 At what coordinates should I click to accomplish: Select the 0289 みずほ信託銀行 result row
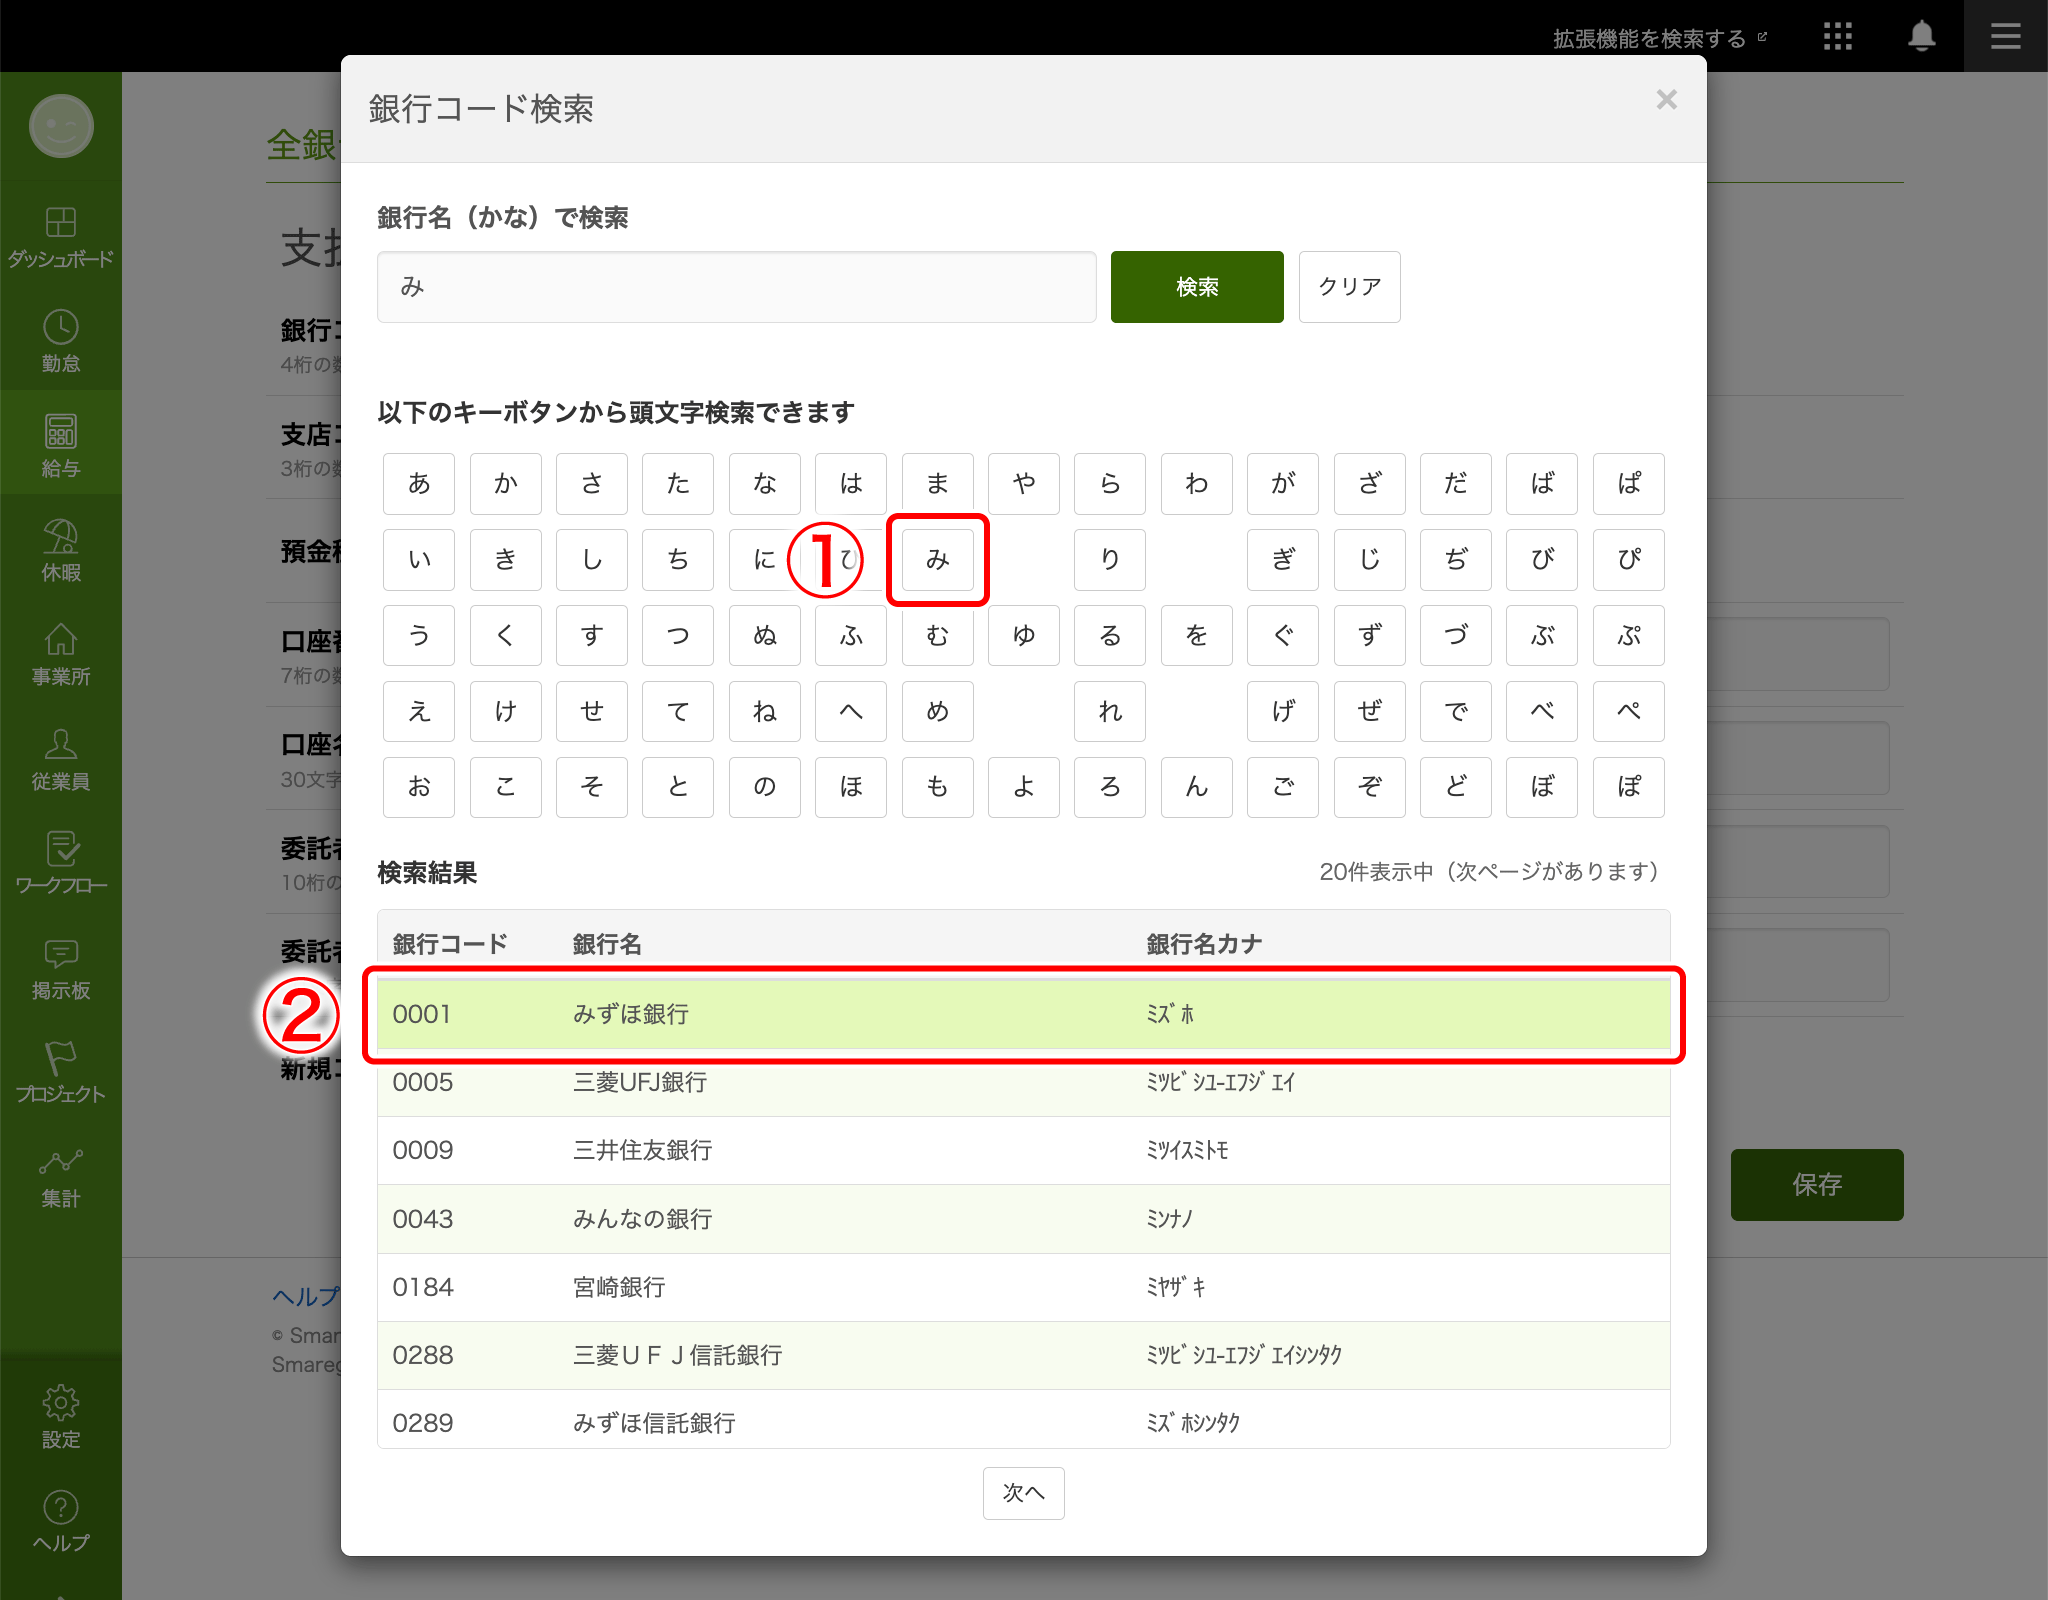pyautogui.click(x=1024, y=1419)
